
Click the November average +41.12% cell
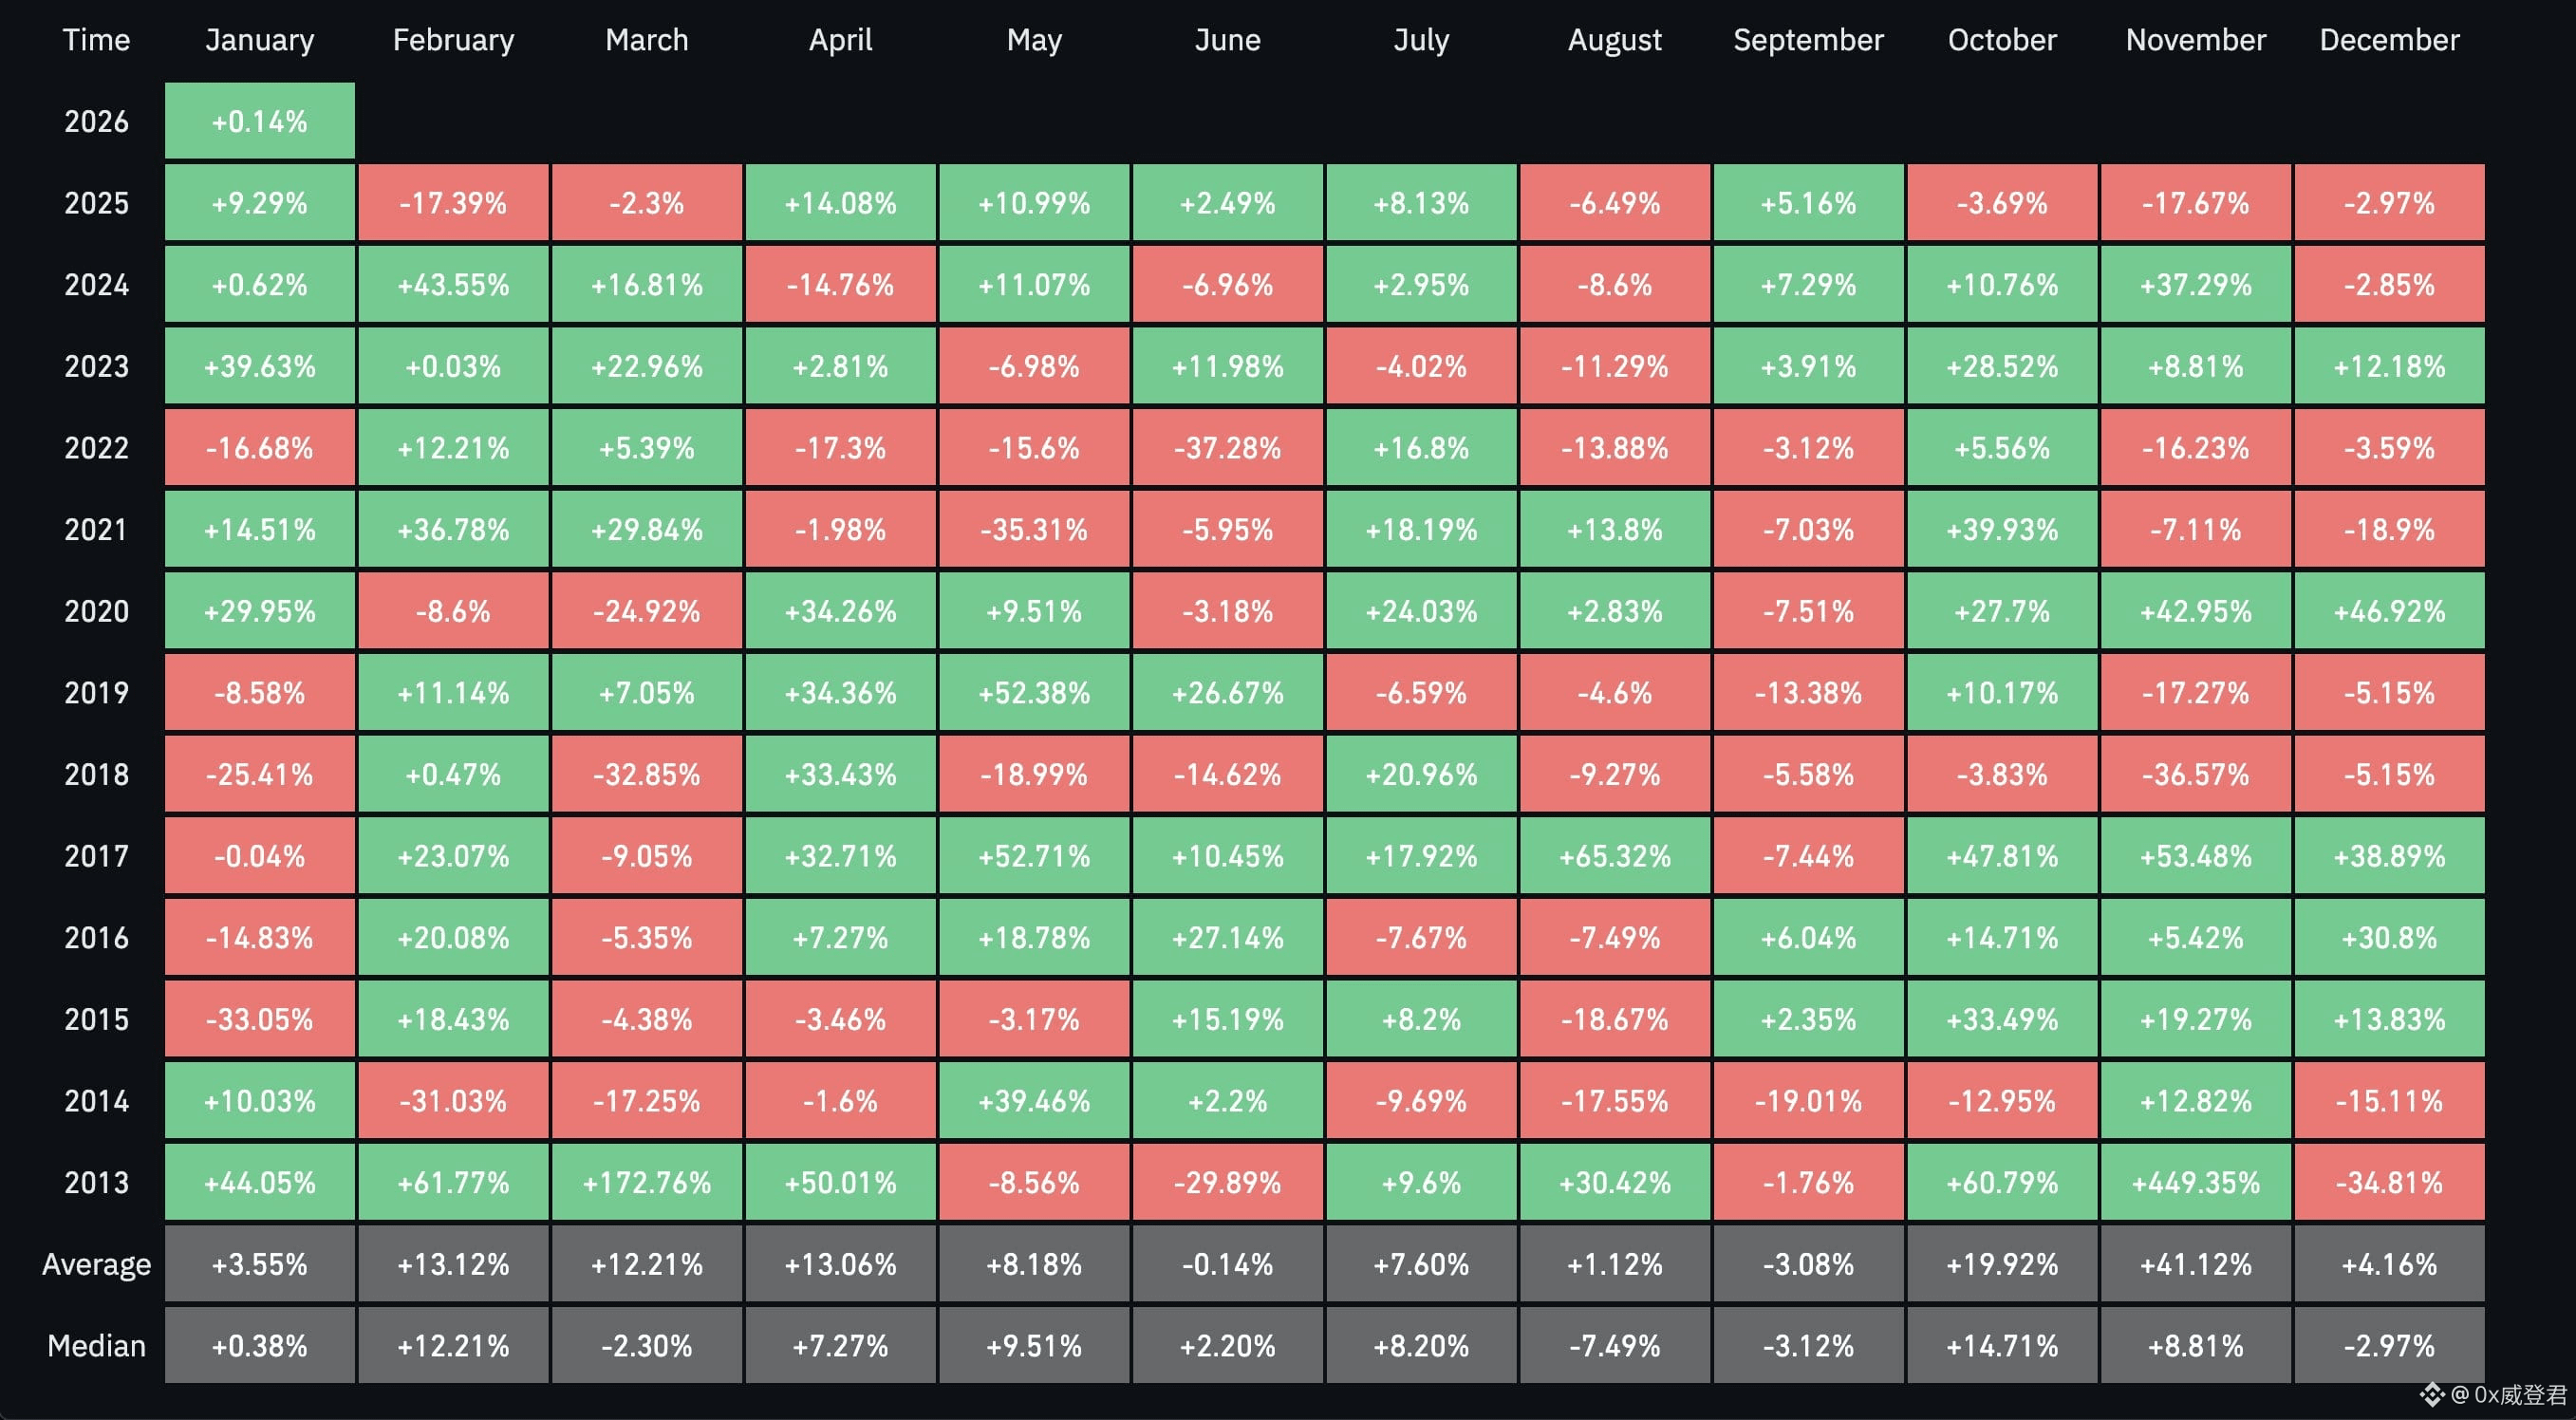2195,1264
